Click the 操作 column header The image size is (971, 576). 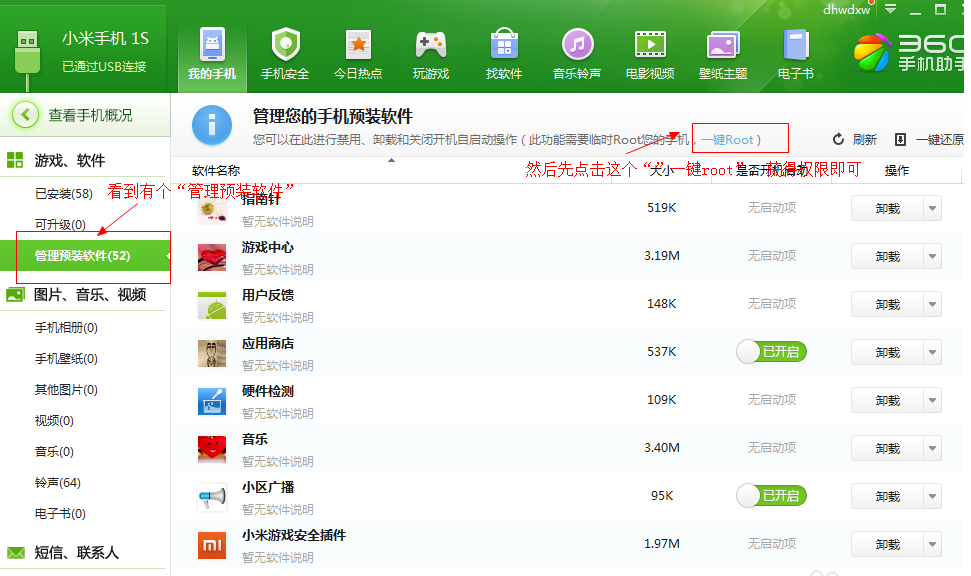(x=897, y=170)
